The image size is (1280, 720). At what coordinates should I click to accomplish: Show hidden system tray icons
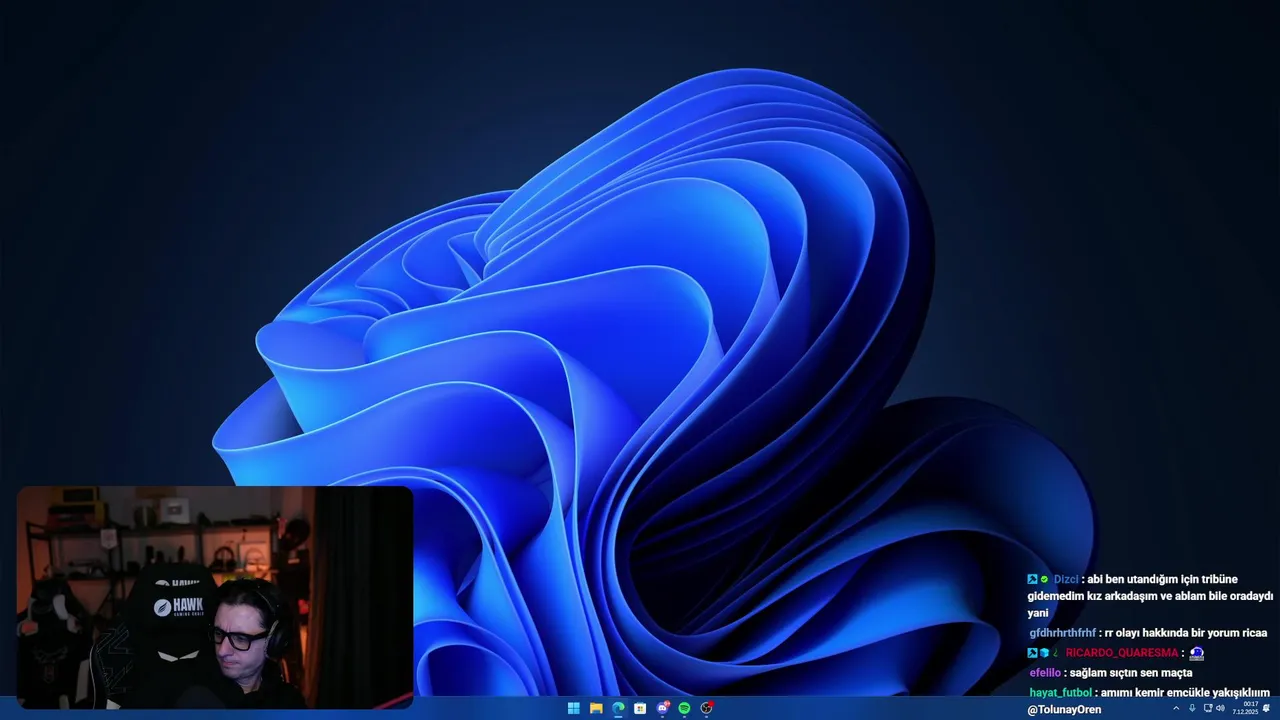[1176, 708]
